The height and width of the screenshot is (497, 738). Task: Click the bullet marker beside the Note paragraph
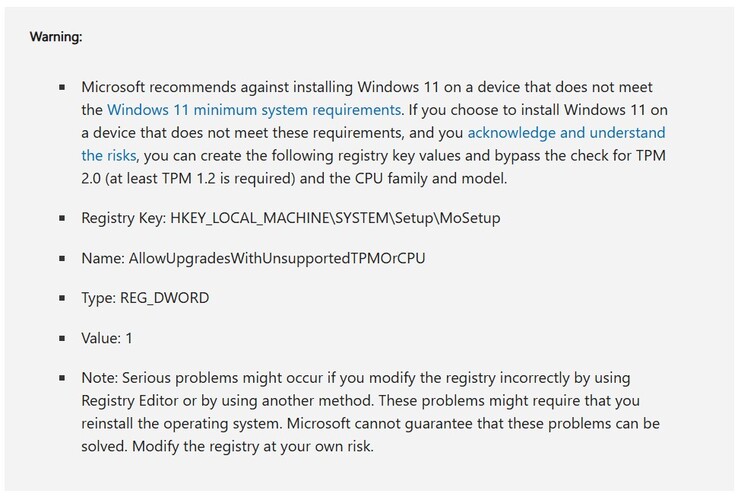click(x=62, y=379)
